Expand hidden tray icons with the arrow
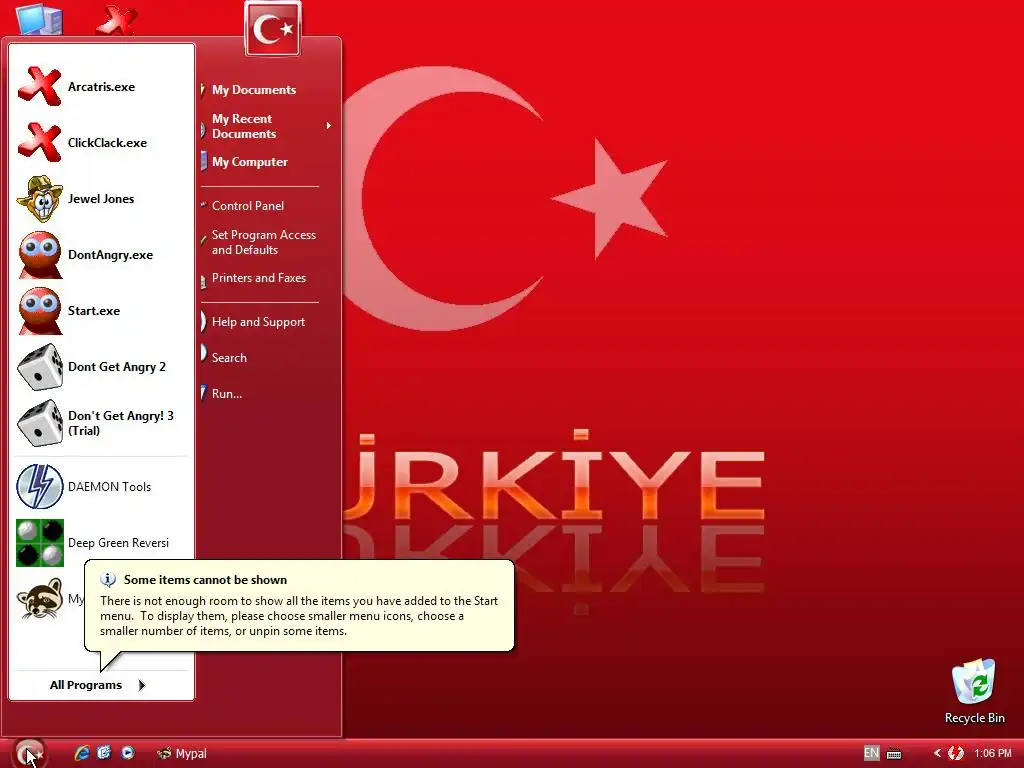This screenshot has height=768, width=1024. tap(937, 753)
